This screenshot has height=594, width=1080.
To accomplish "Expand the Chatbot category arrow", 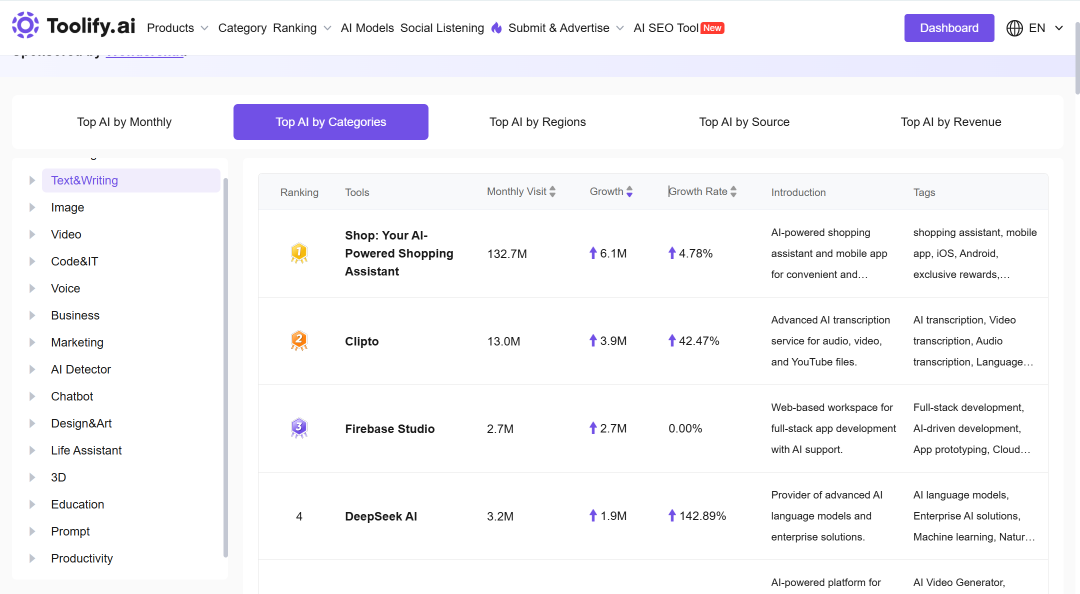I will pos(32,396).
